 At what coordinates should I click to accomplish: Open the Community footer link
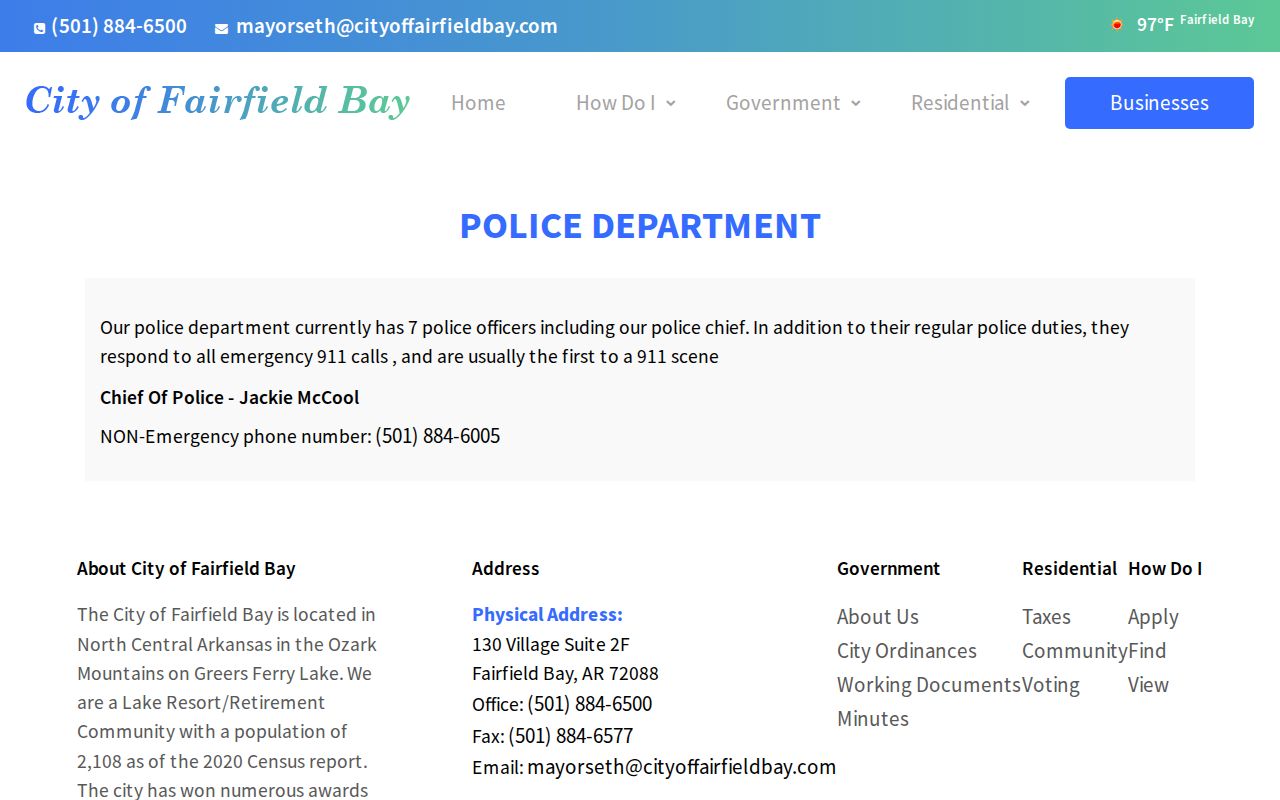click(x=1075, y=651)
